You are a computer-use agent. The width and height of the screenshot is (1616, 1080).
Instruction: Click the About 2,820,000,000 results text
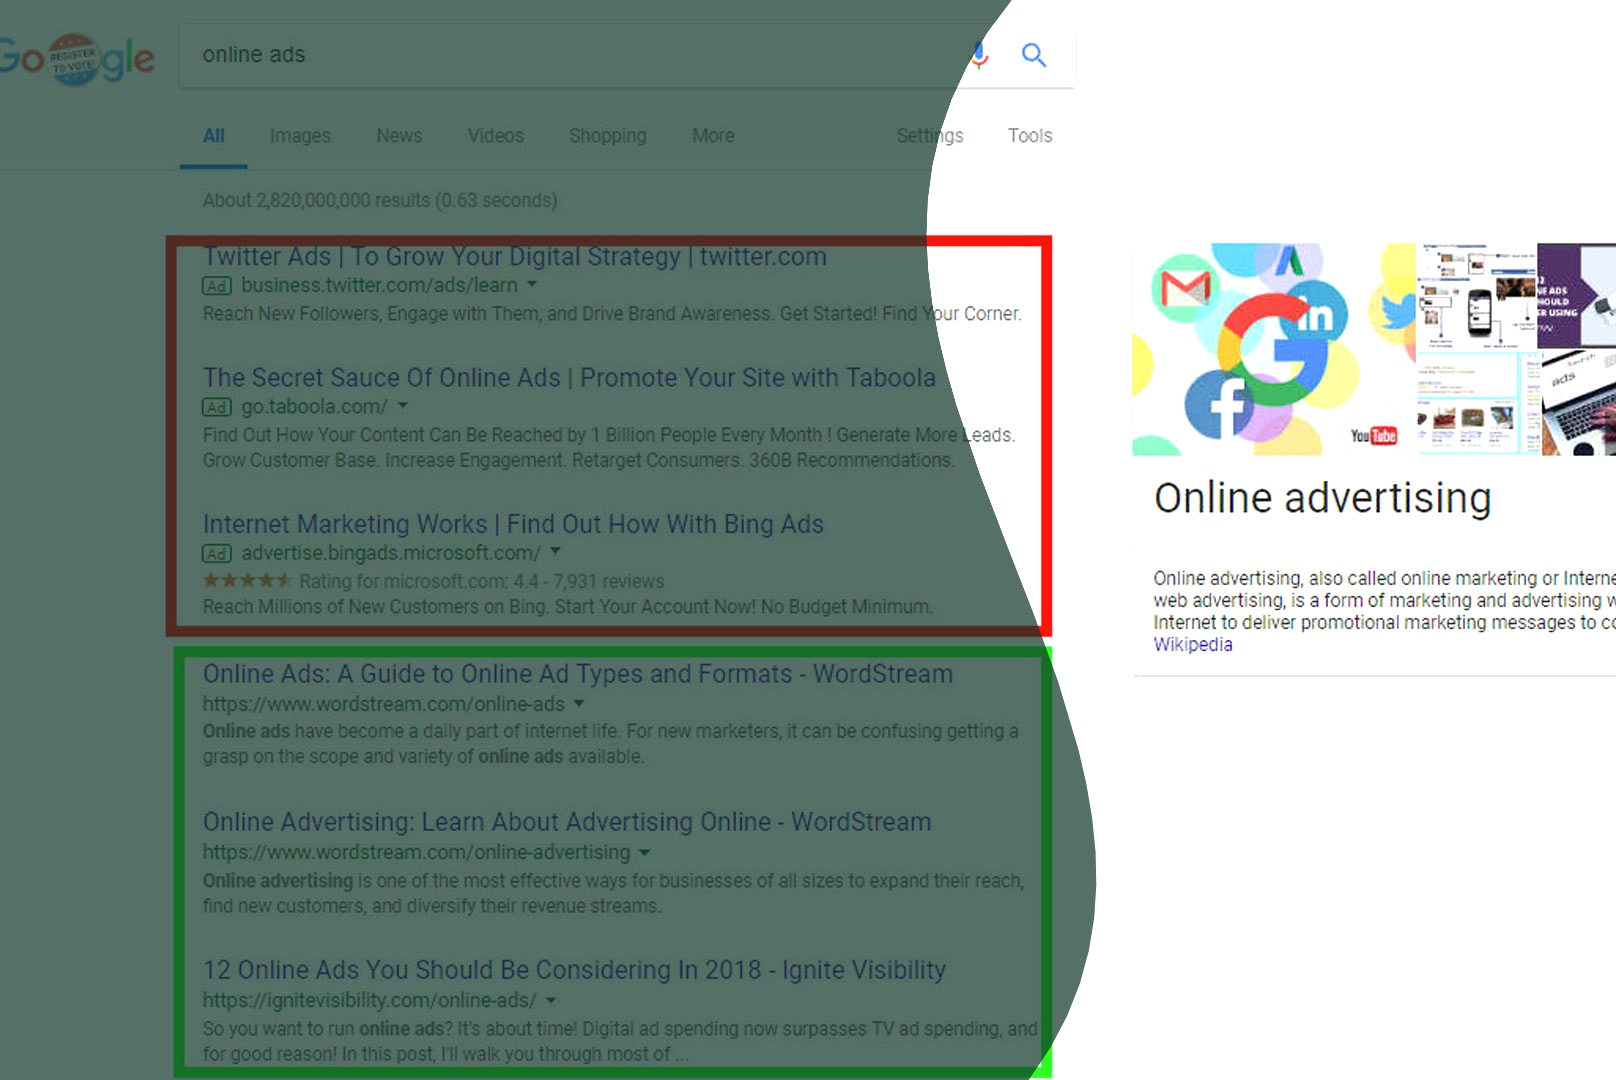380,200
